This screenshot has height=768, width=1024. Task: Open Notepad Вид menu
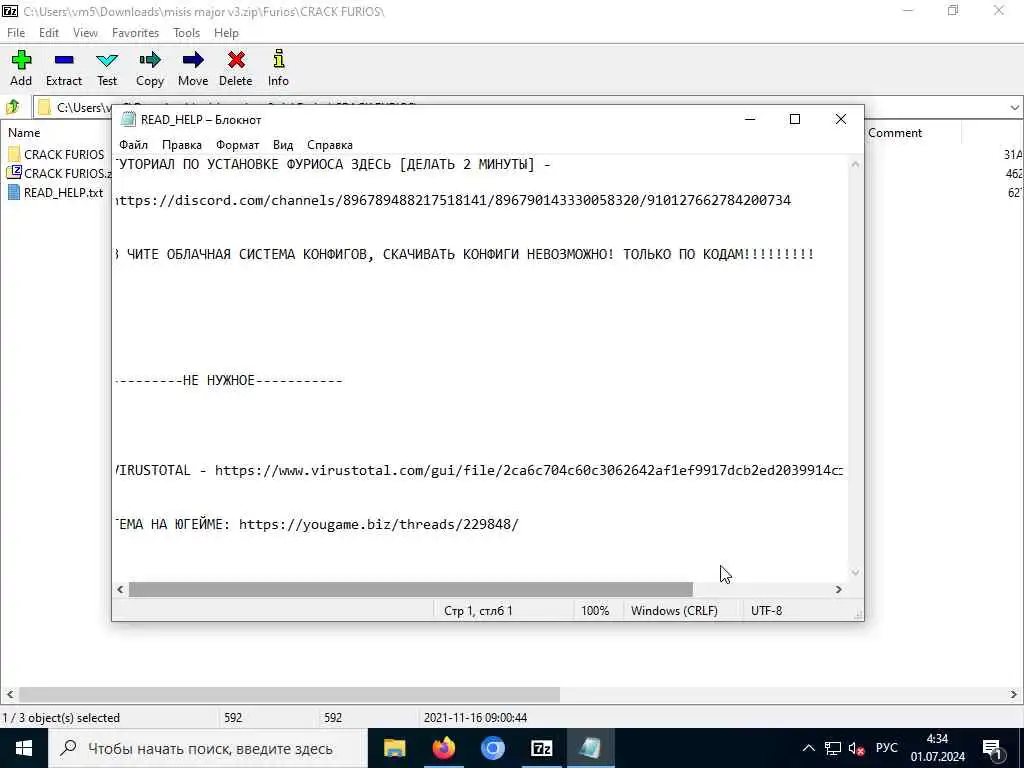coord(283,145)
